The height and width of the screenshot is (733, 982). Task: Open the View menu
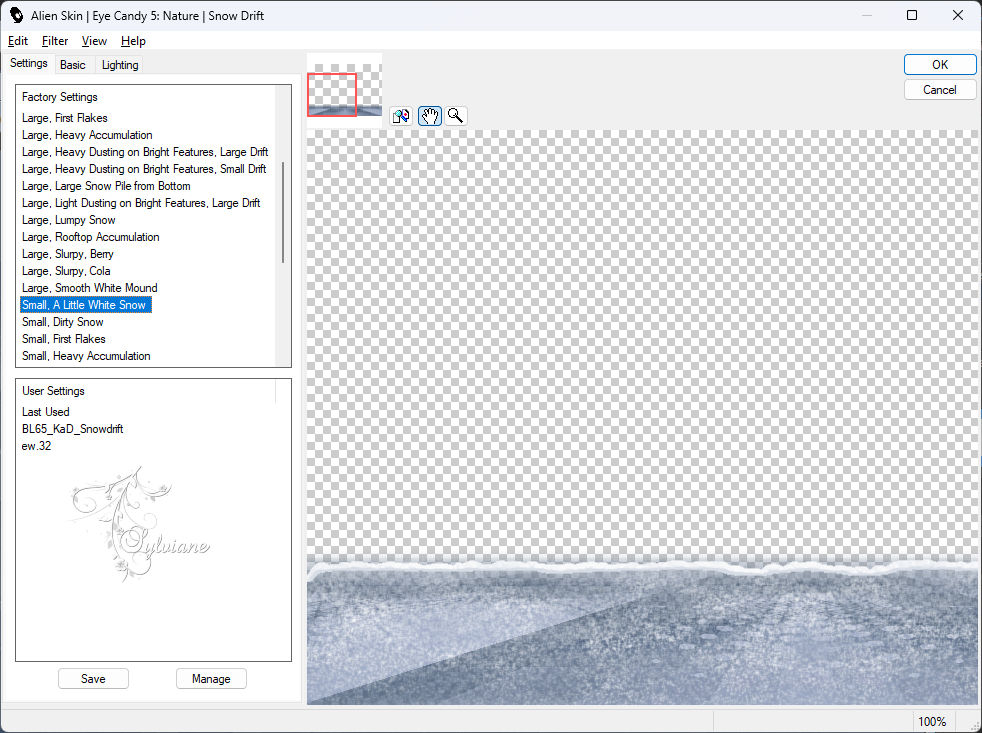pyautogui.click(x=94, y=41)
